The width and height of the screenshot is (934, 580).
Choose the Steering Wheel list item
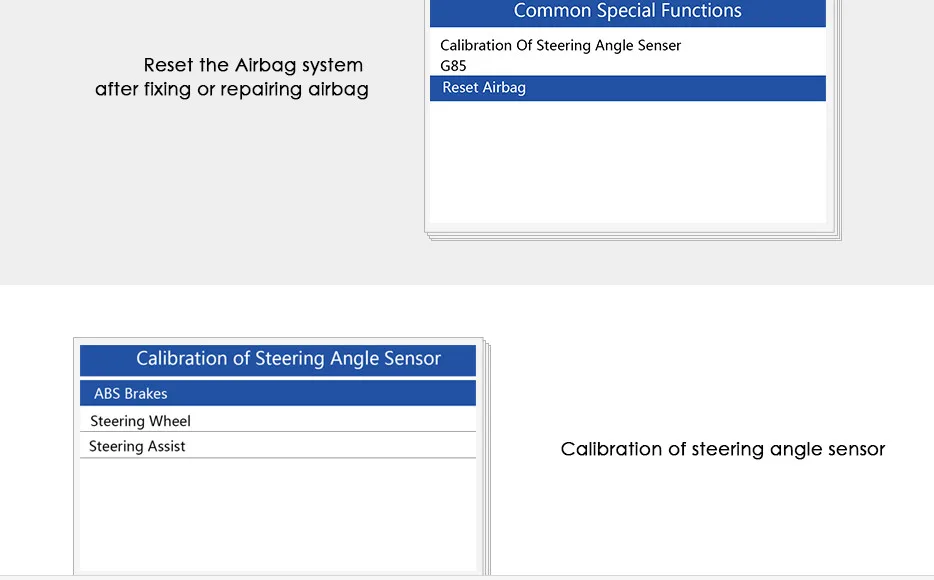278,420
